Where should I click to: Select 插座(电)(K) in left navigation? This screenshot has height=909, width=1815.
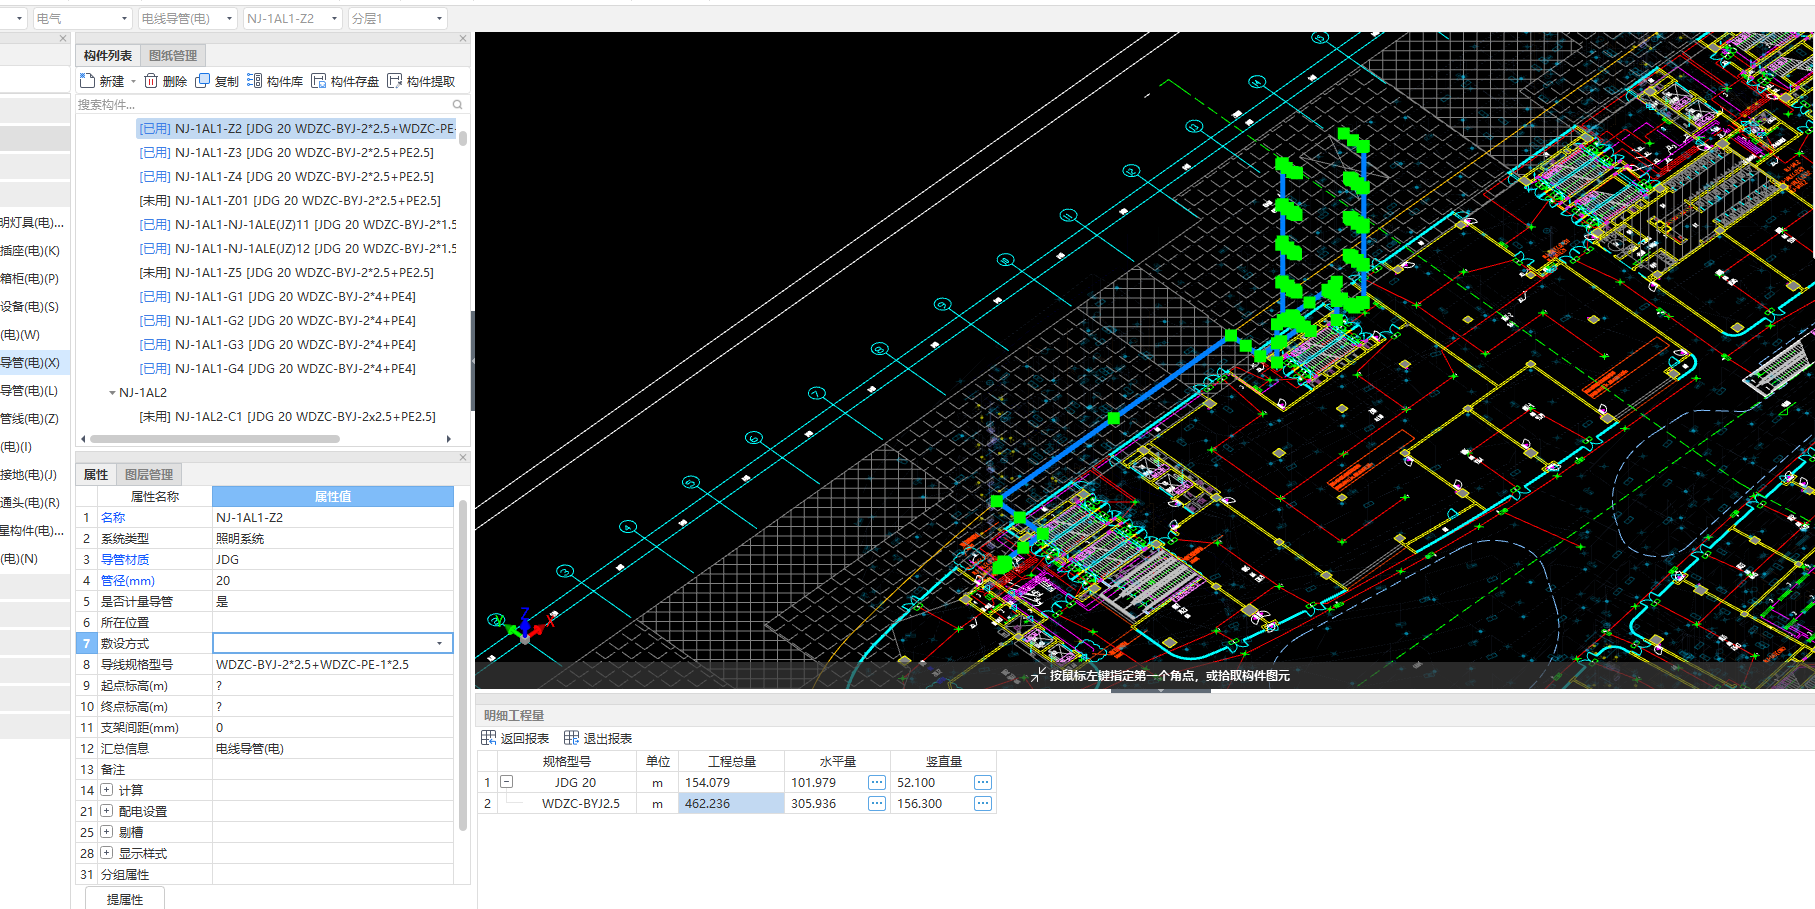31,251
